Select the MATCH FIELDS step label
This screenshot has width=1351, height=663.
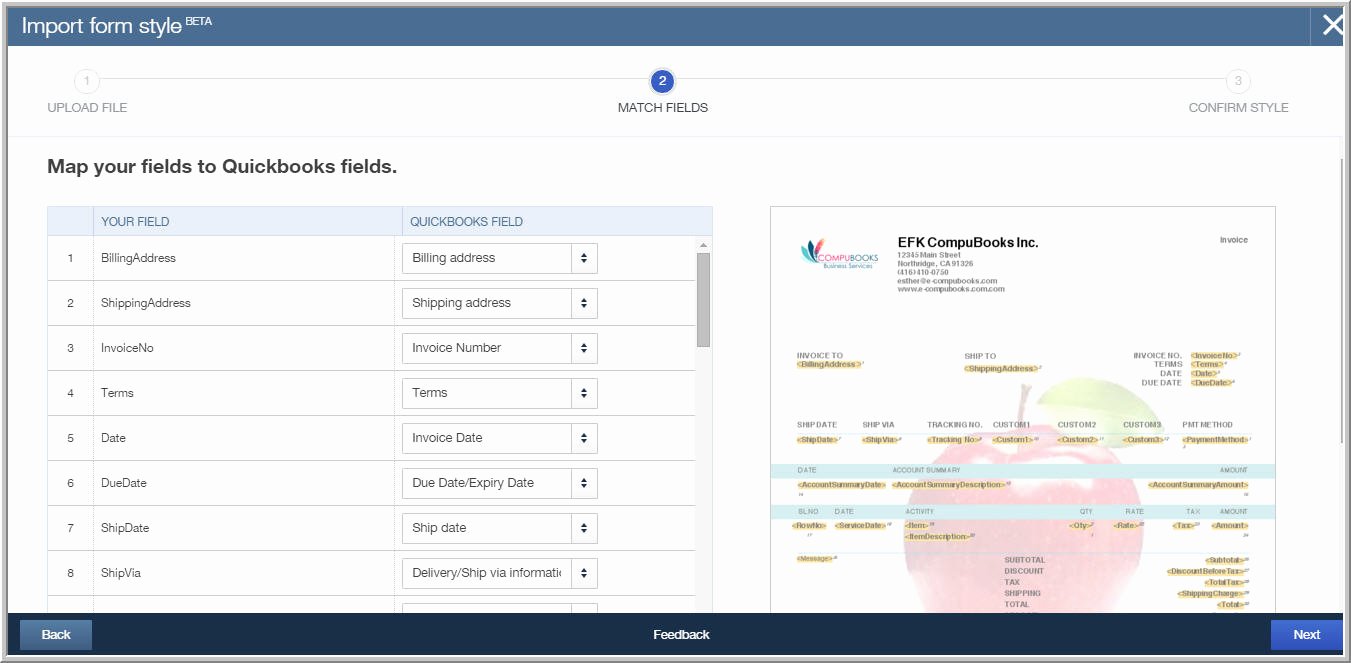[663, 107]
